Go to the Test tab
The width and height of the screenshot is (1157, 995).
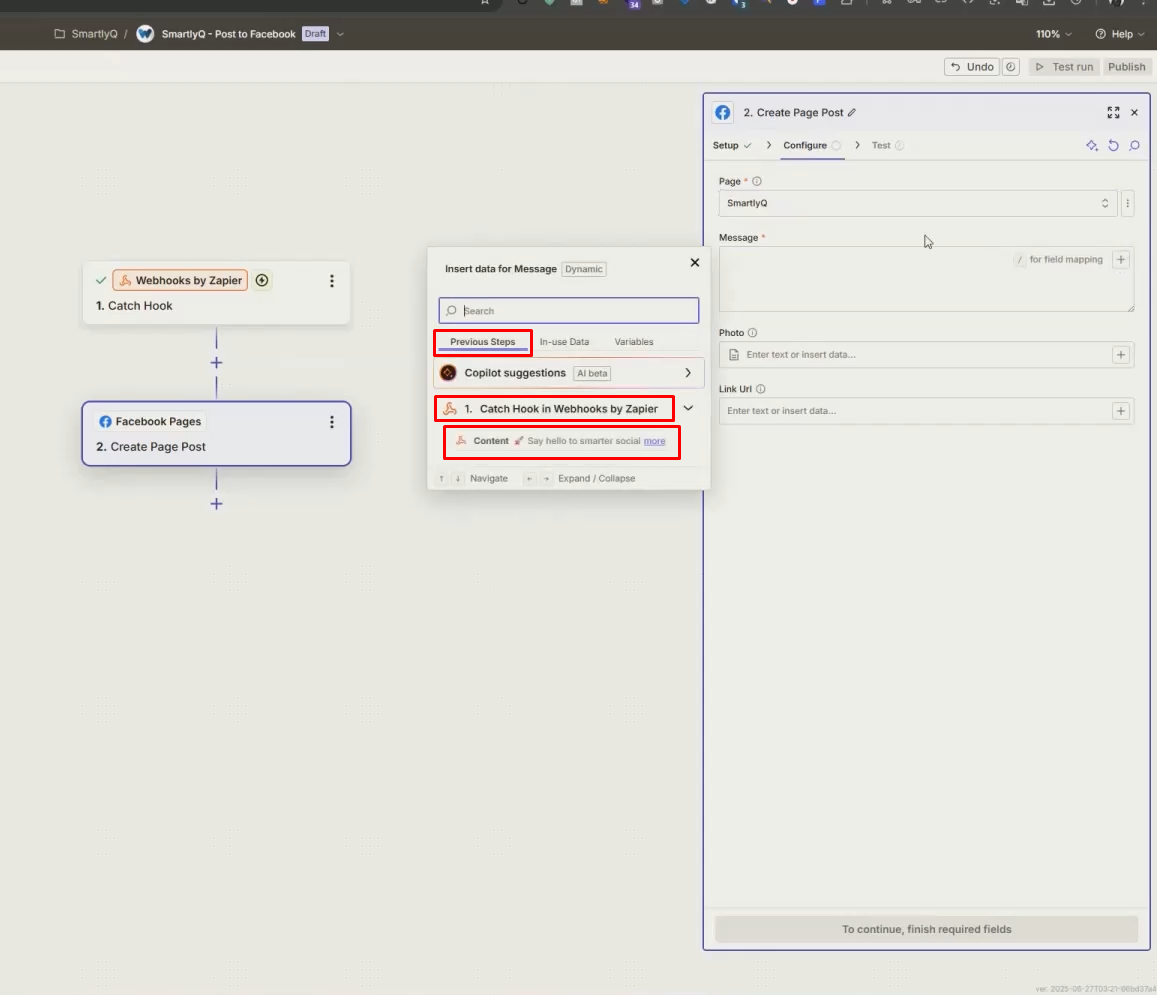click(888, 145)
